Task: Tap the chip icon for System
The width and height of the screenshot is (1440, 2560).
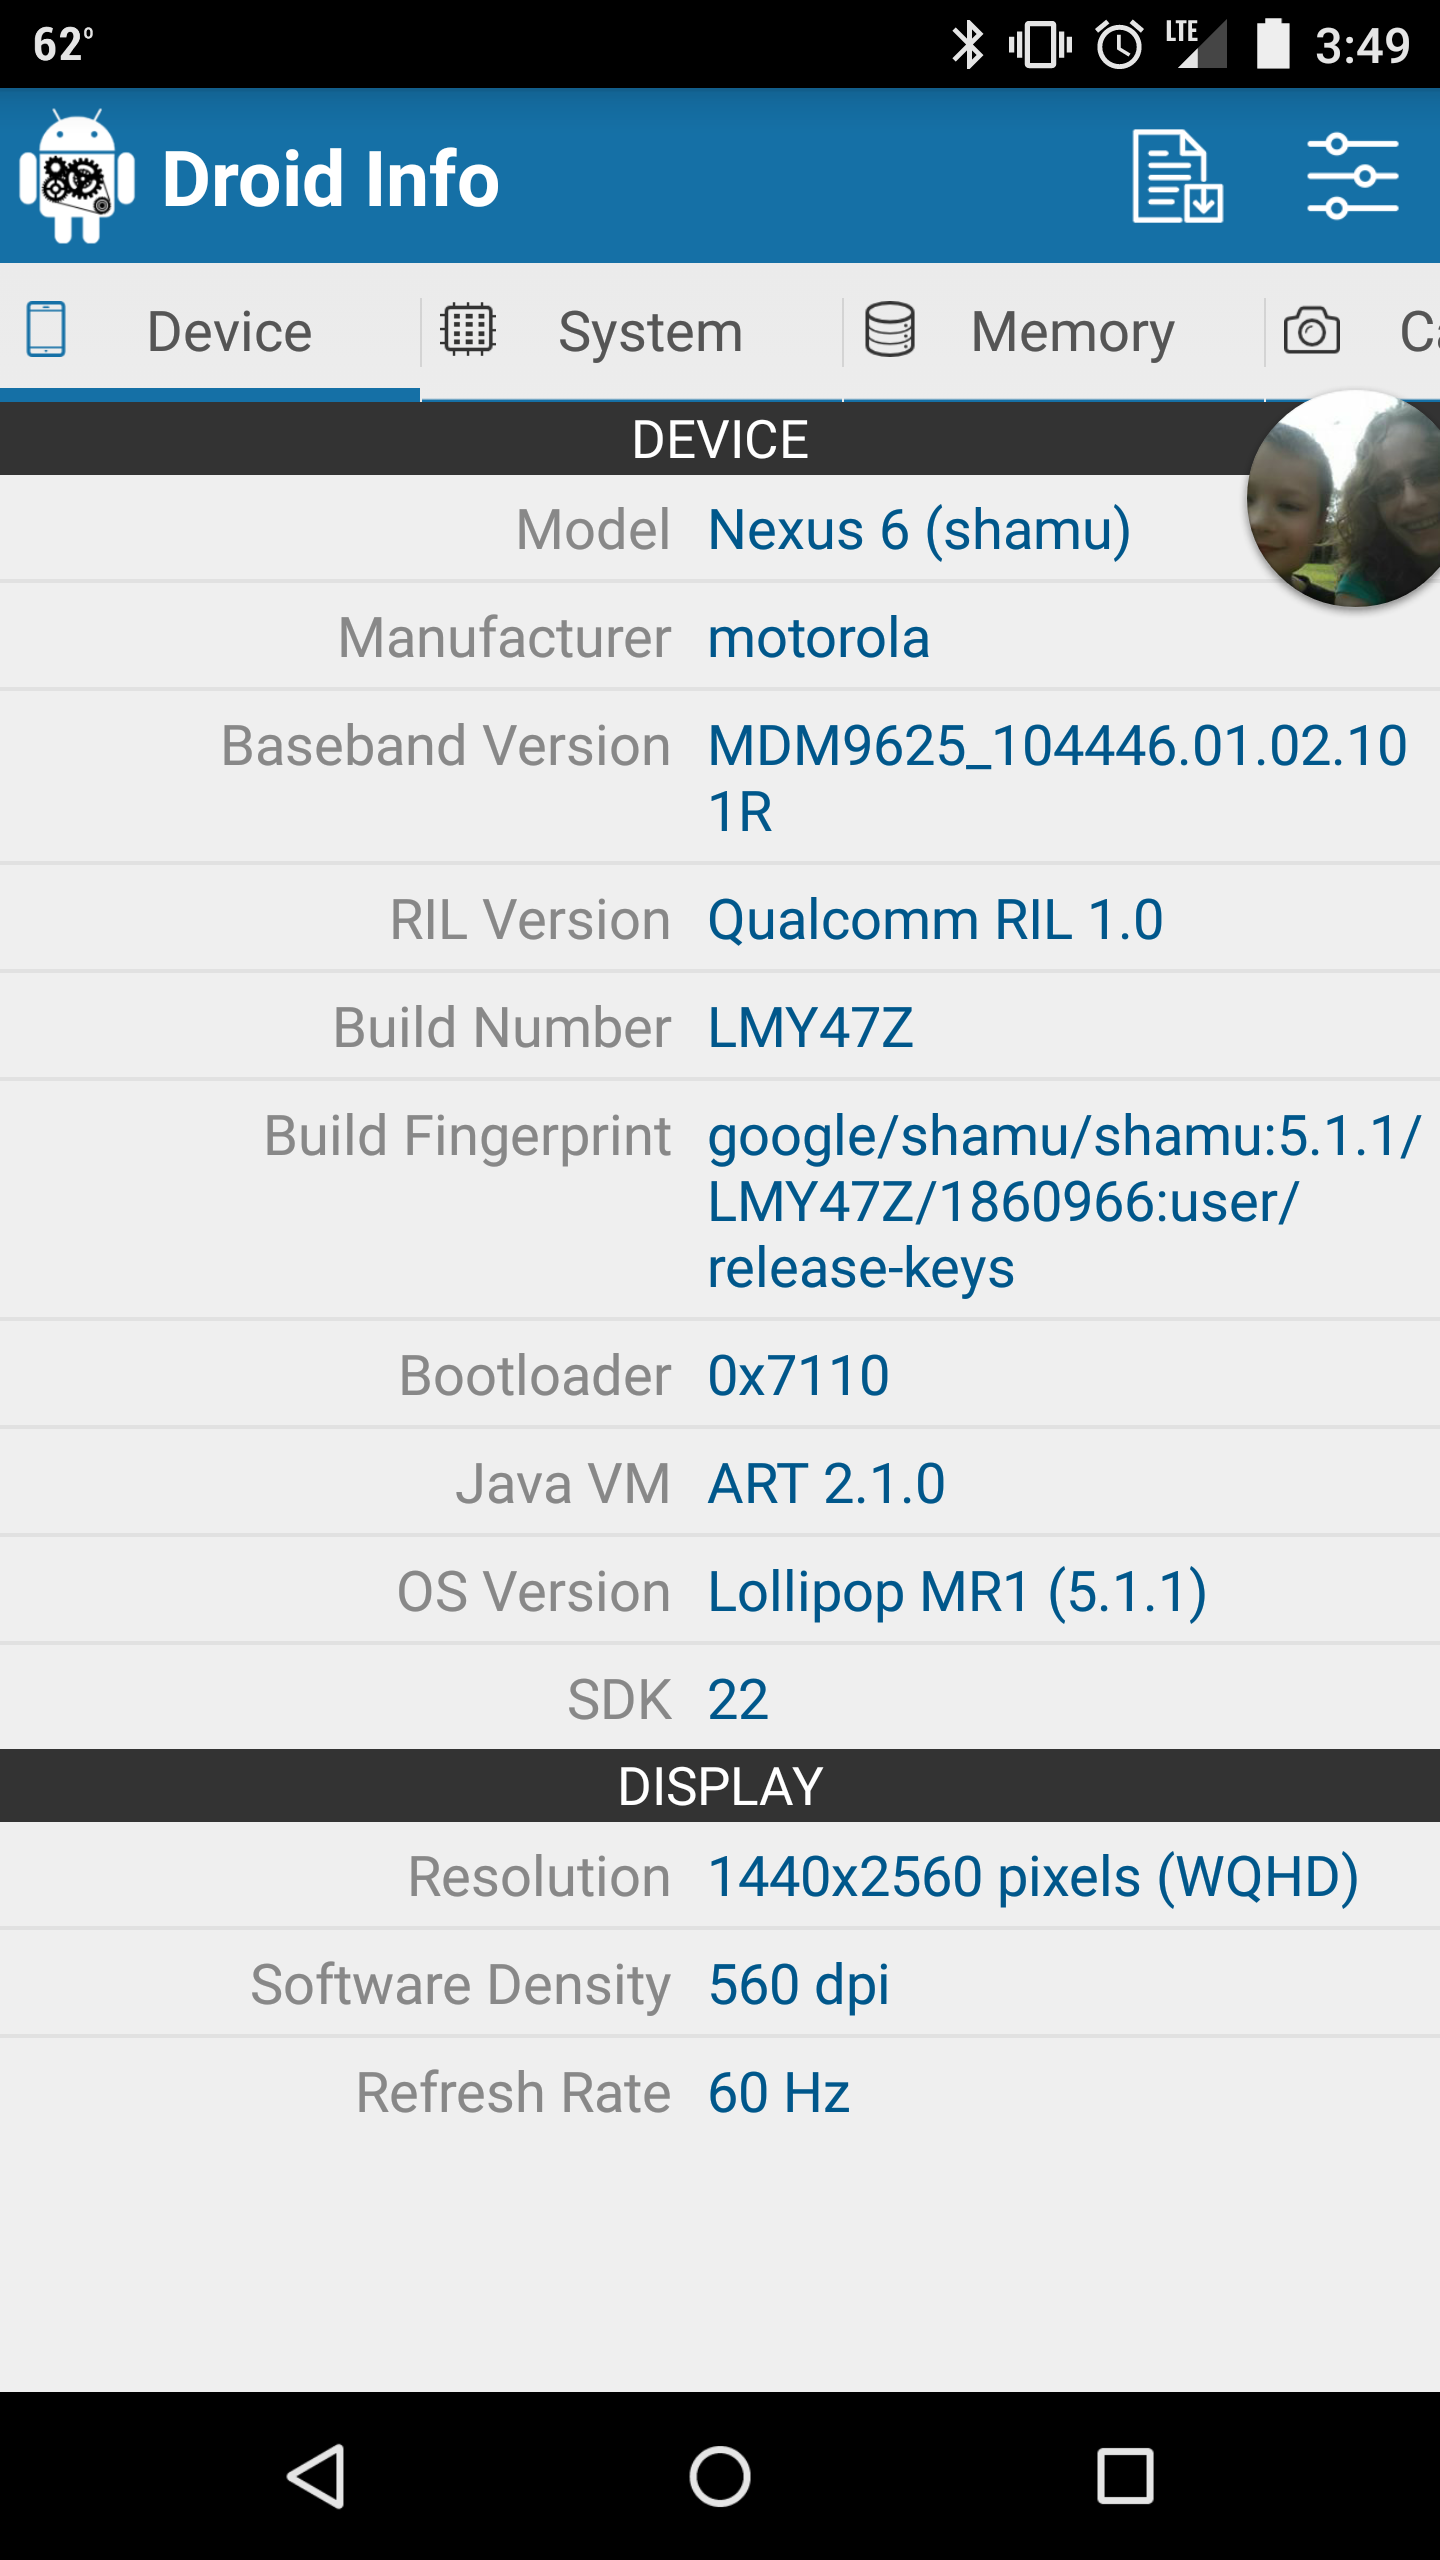Action: point(468,330)
